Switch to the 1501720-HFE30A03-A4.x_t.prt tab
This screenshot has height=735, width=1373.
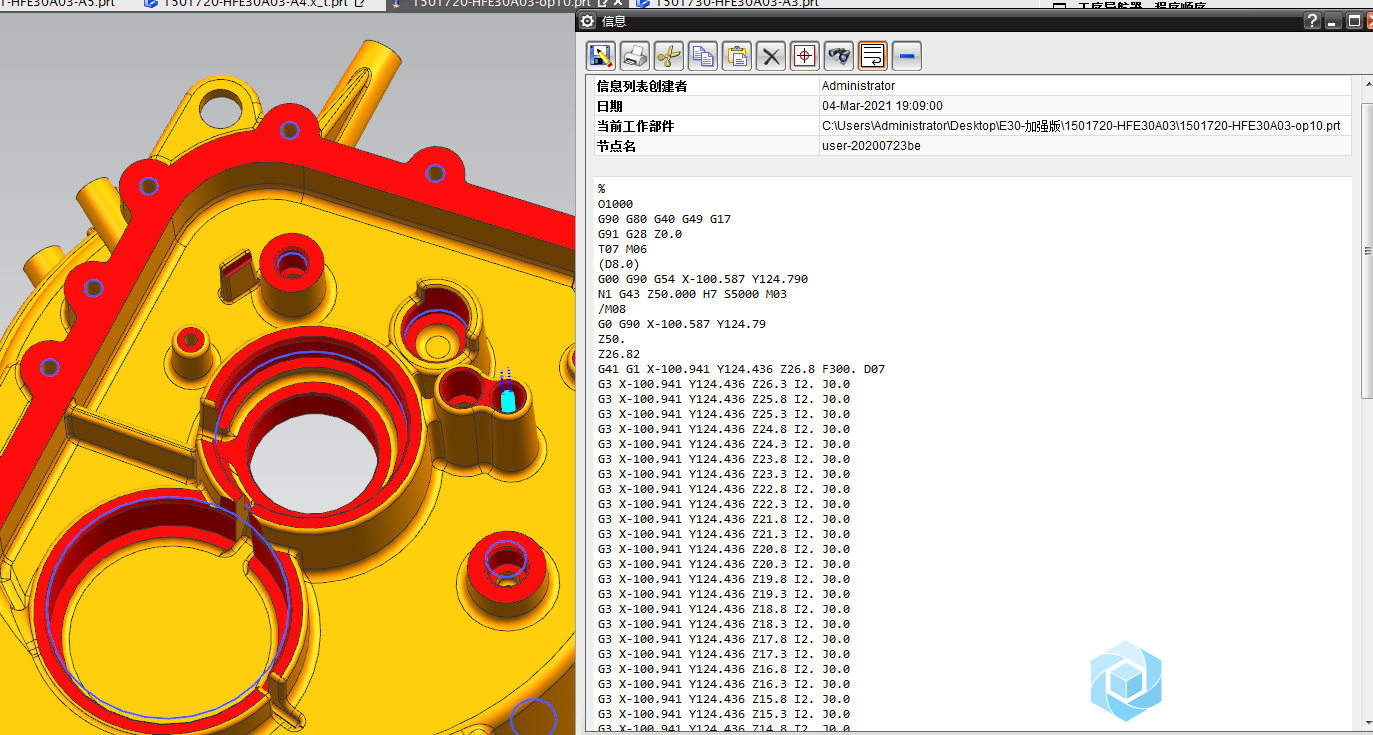coord(254,3)
